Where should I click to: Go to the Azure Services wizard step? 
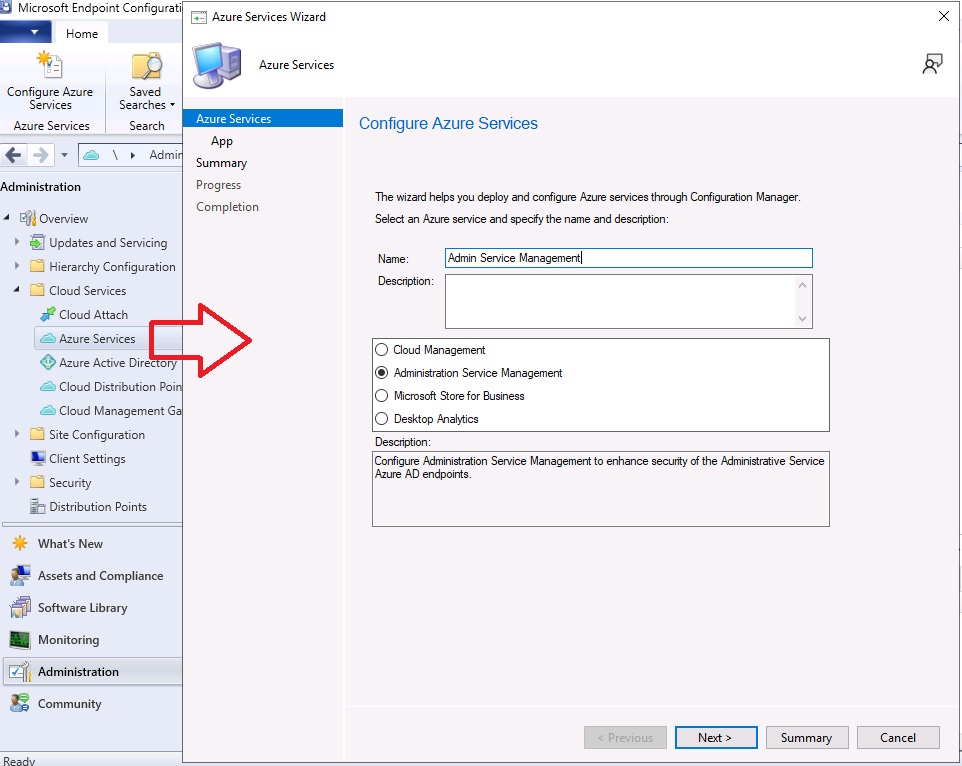(x=263, y=118)
